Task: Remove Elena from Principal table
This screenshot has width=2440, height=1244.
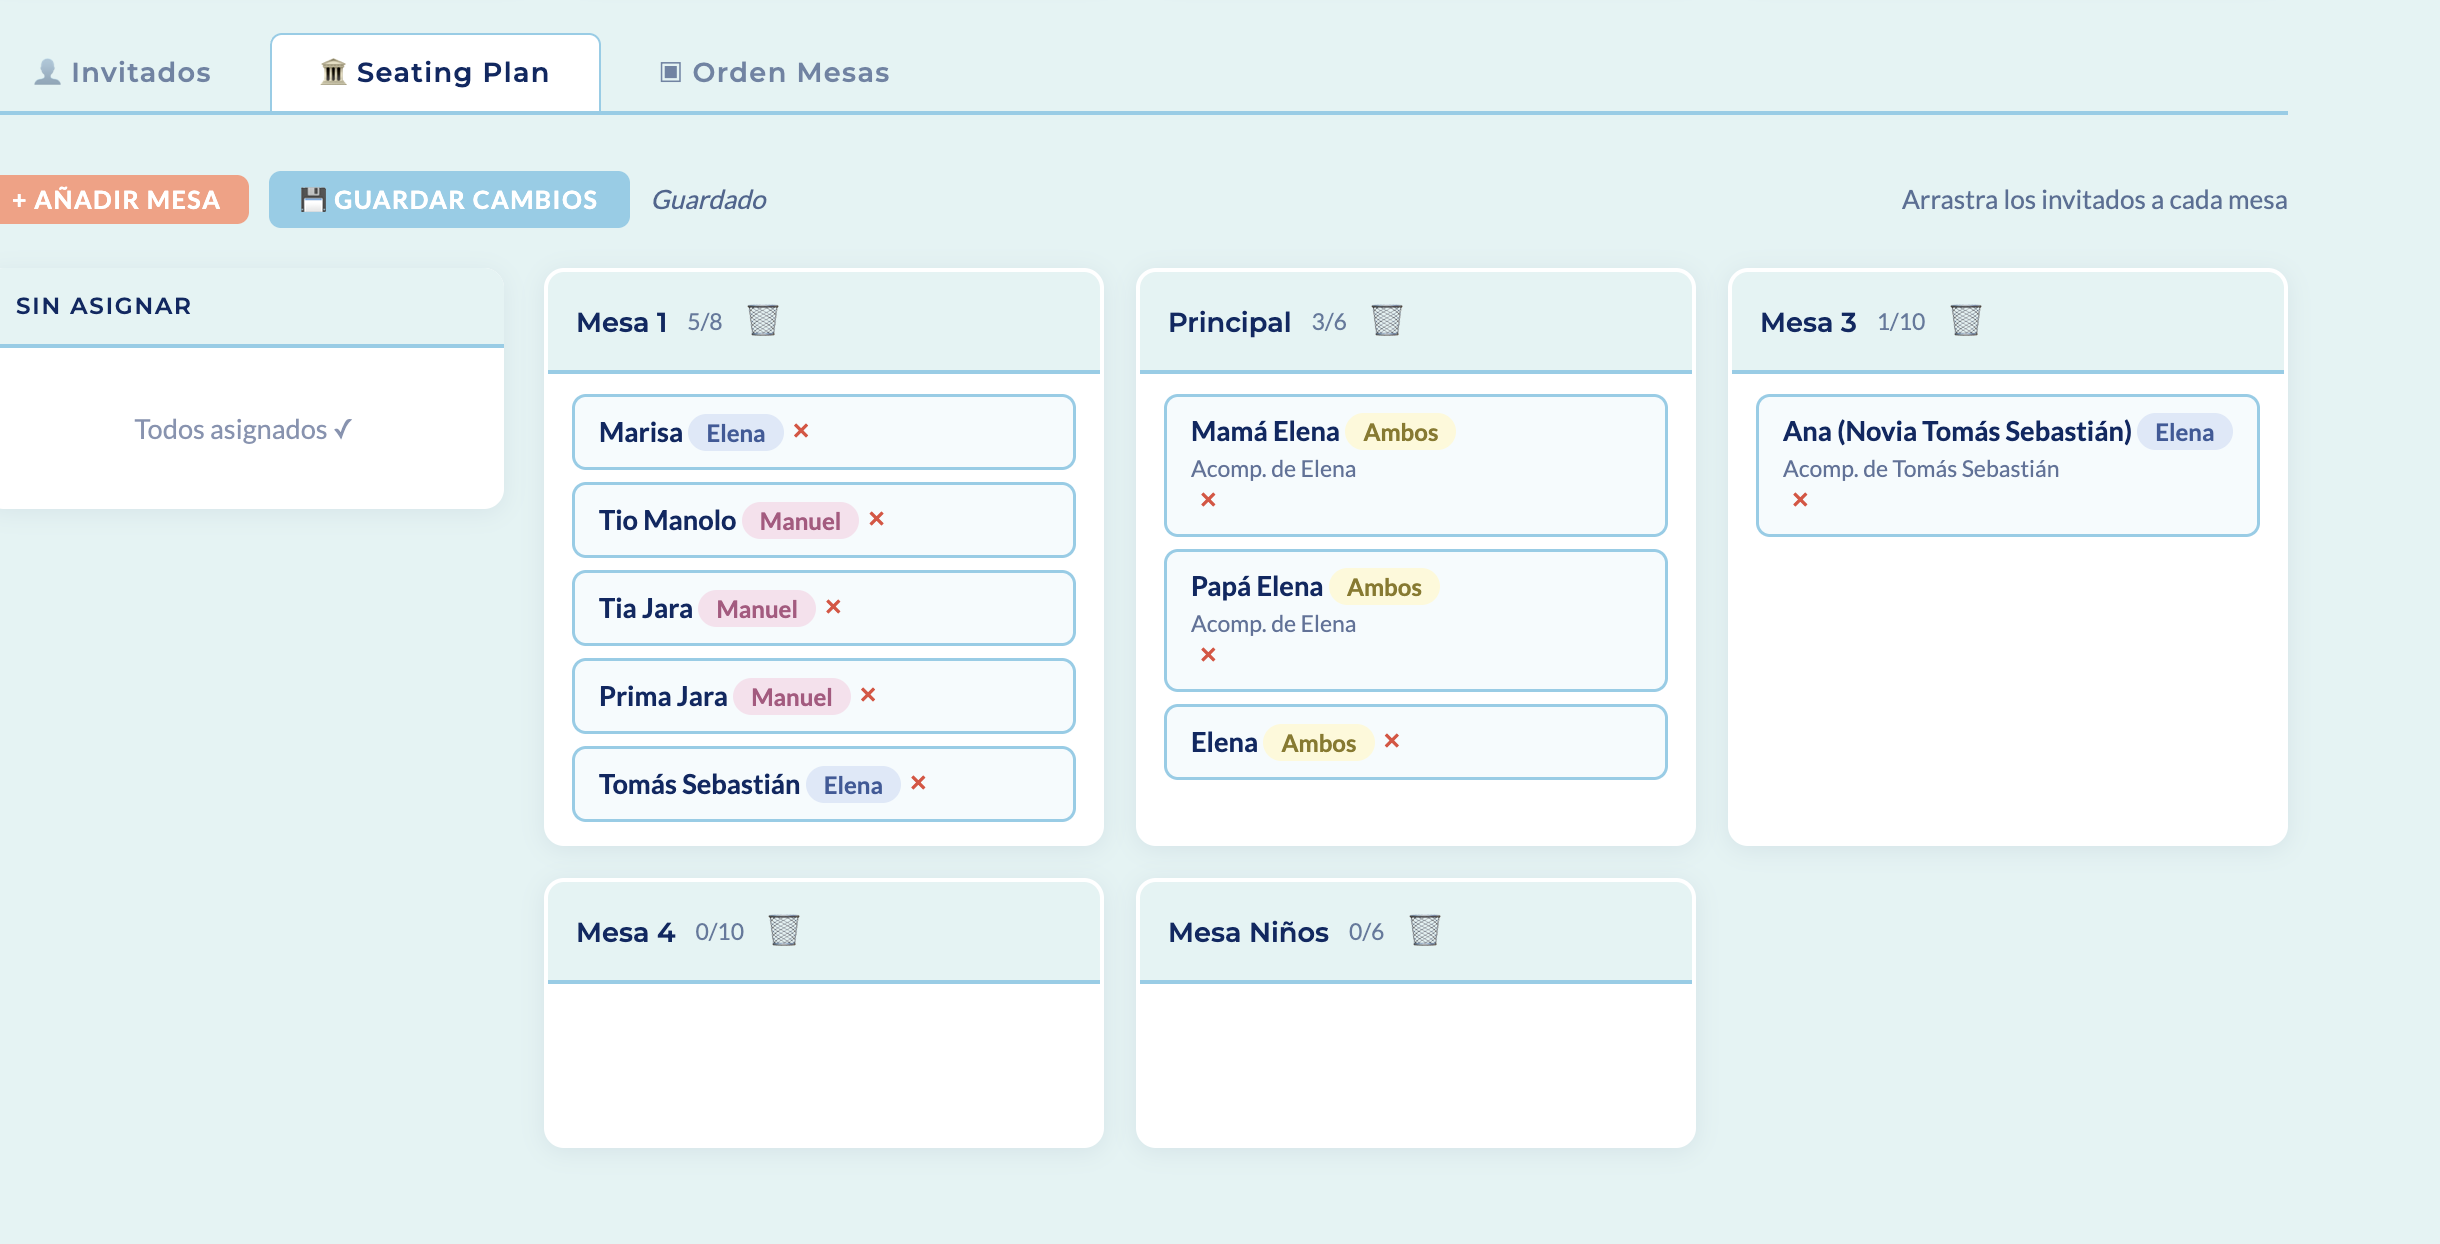Action: coord(1392,741)
